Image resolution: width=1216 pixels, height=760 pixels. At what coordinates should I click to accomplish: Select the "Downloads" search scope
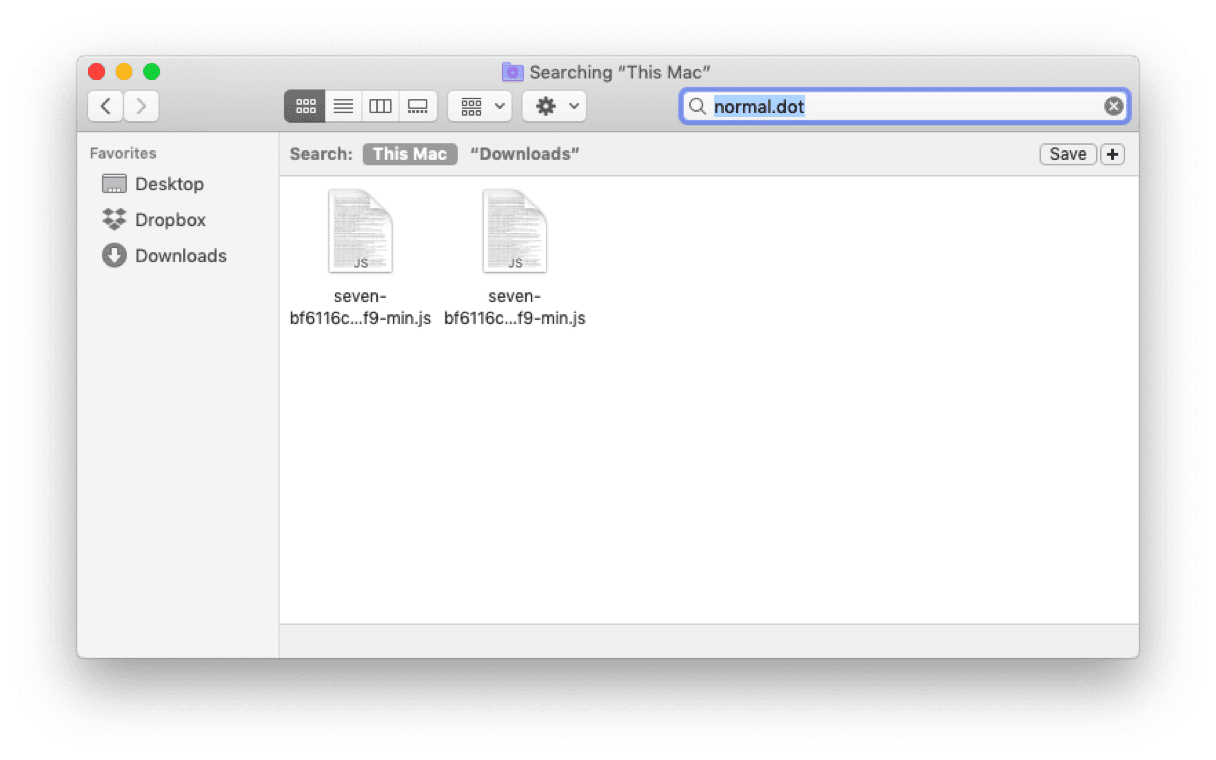pyautogui.click(x=525, y=154)
